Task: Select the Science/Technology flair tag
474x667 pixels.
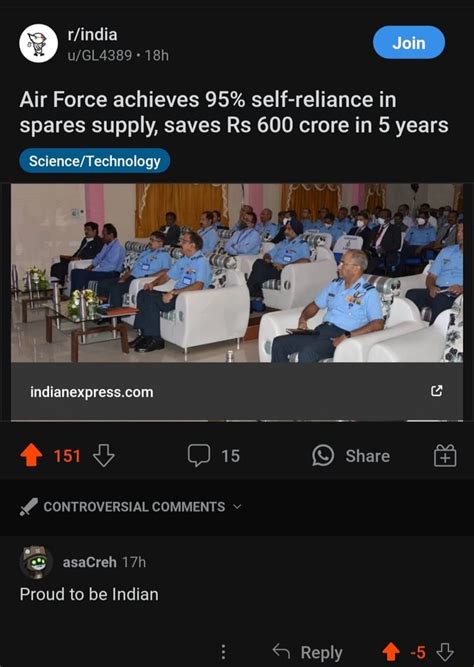Action: click(x=94, y=161)
